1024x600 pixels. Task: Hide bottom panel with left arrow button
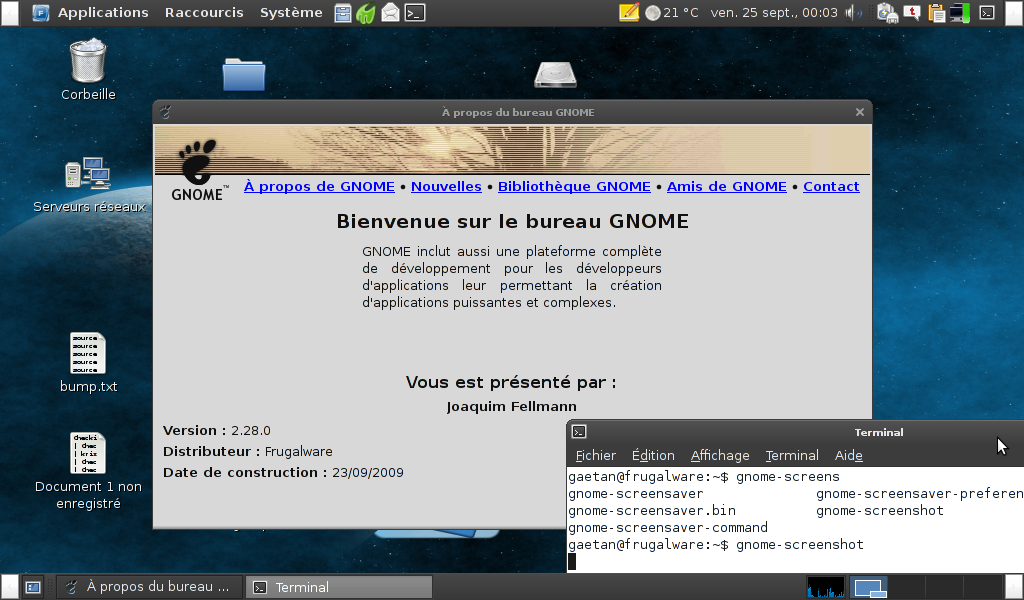point(9,587)
